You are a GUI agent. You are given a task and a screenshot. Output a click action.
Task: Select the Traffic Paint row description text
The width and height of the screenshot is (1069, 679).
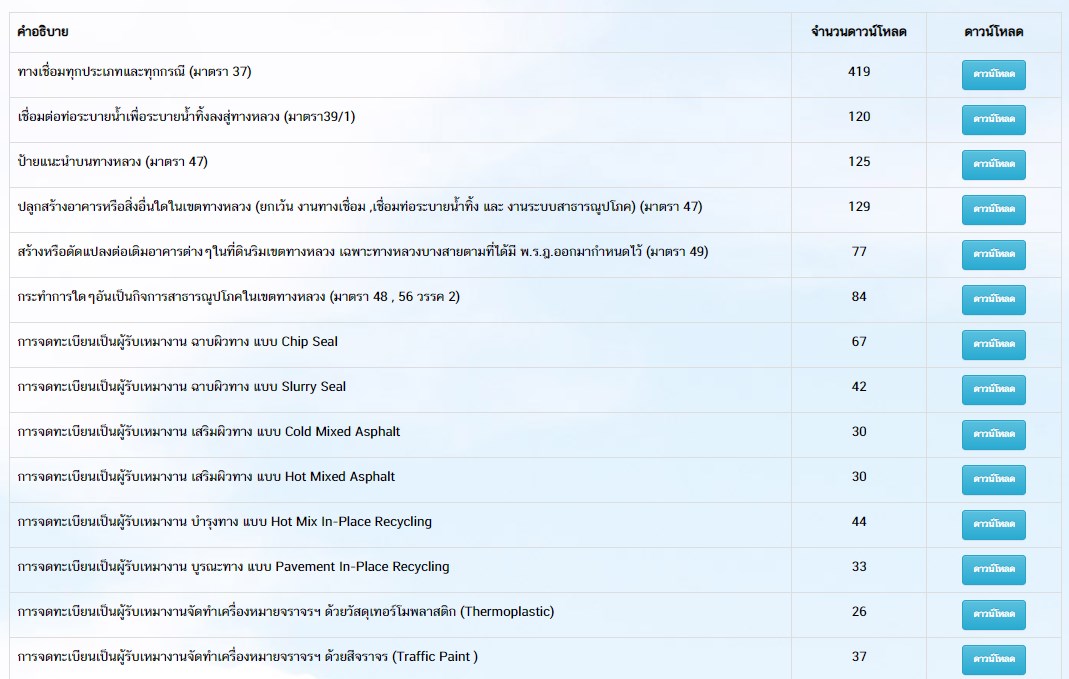(x=248, y=657)
